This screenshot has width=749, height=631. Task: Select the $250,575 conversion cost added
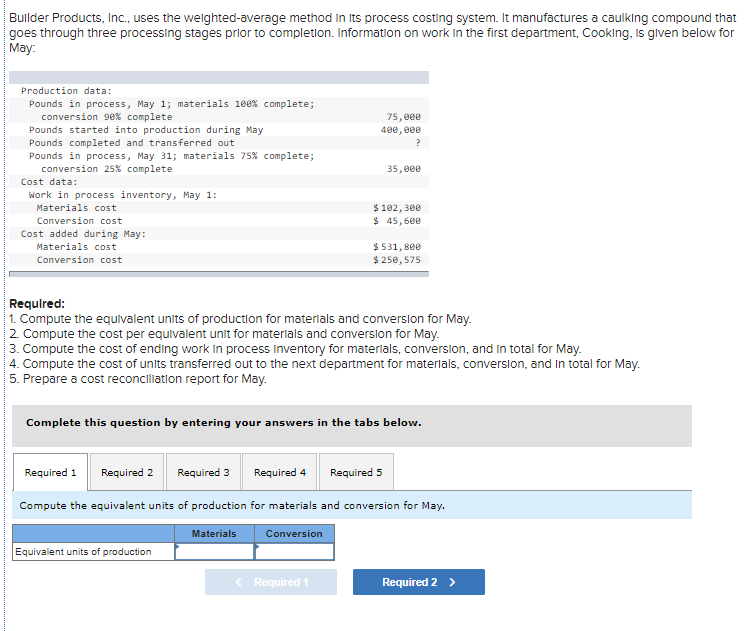click(397, 260)
